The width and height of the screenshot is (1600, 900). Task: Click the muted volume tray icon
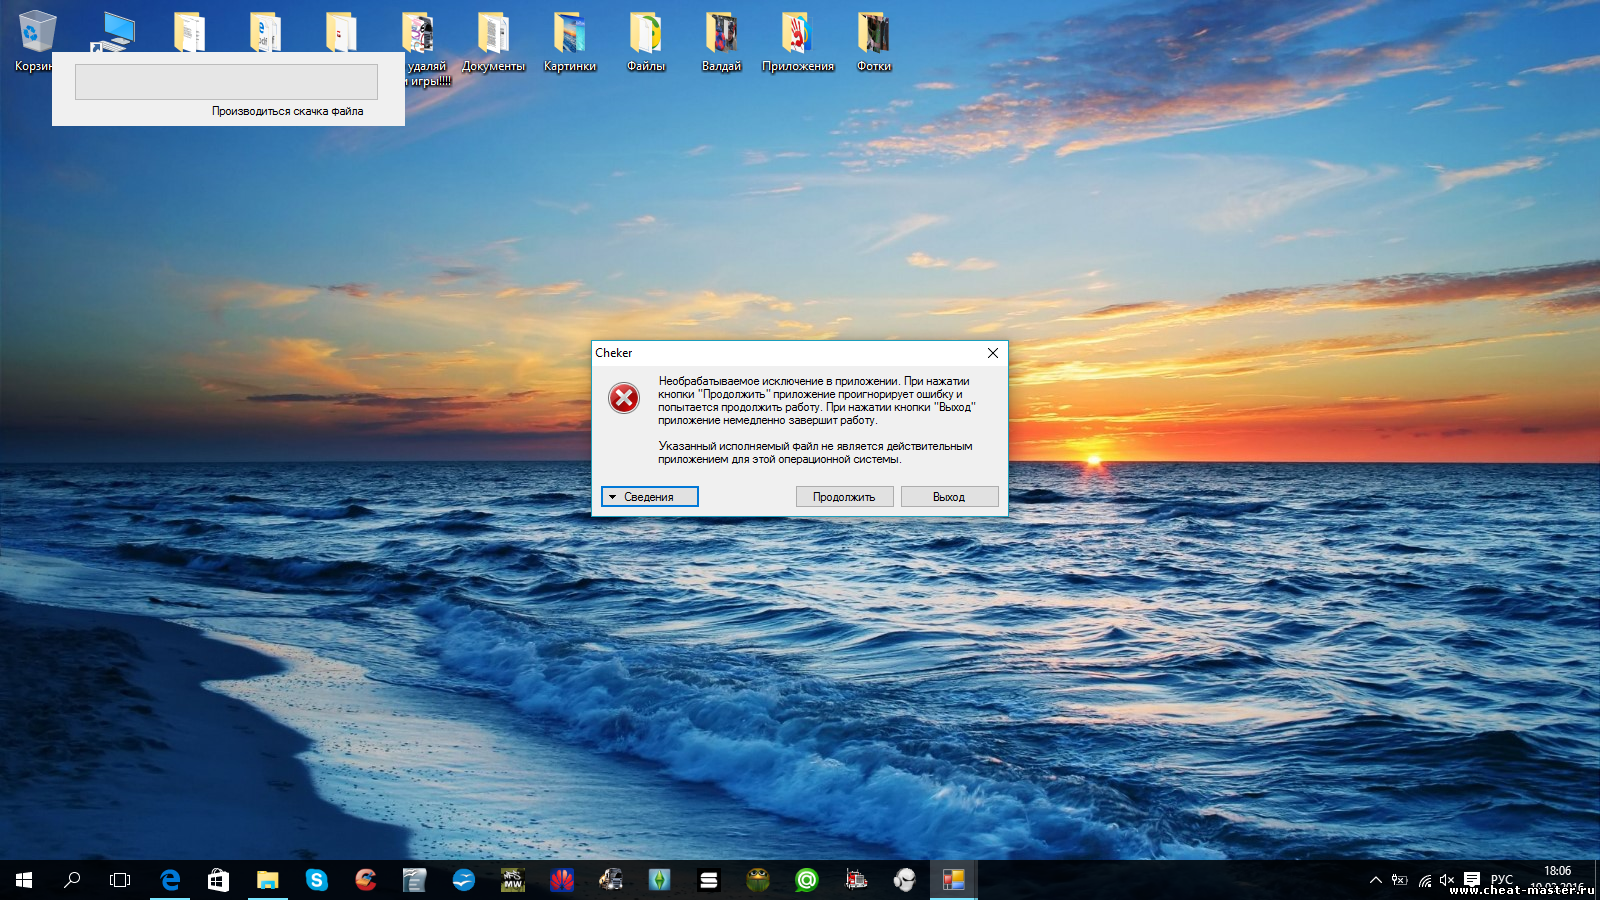[1447, 880]
